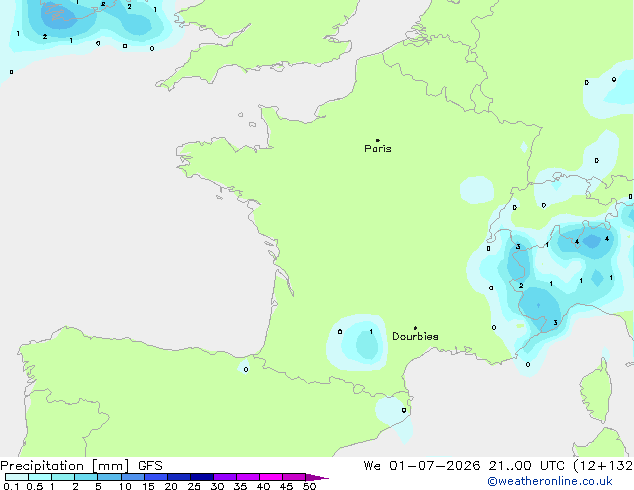Pick the 5–10 mm legend swatch
This screenshot has height=490, width=634.
pyautogui.click(x=109, y=477)
